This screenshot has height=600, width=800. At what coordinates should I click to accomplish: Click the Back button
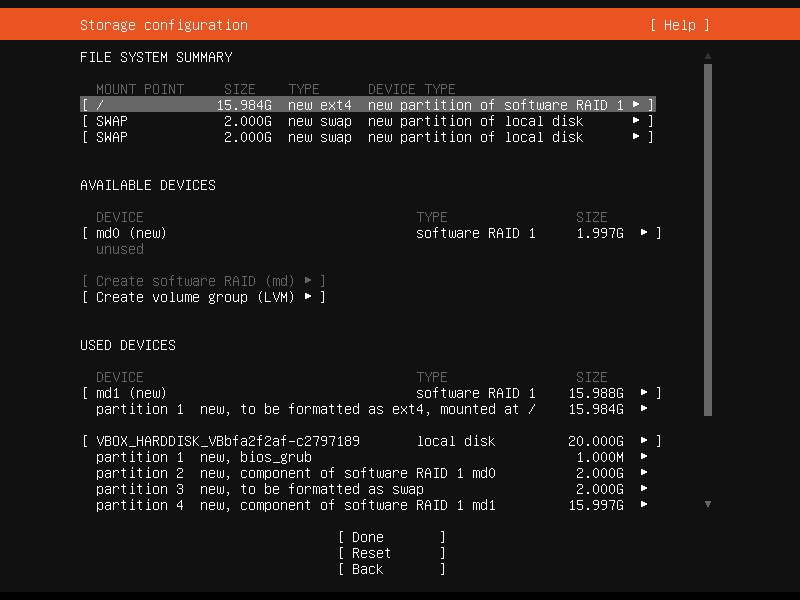pyautogui.click(x=392, y=569)
